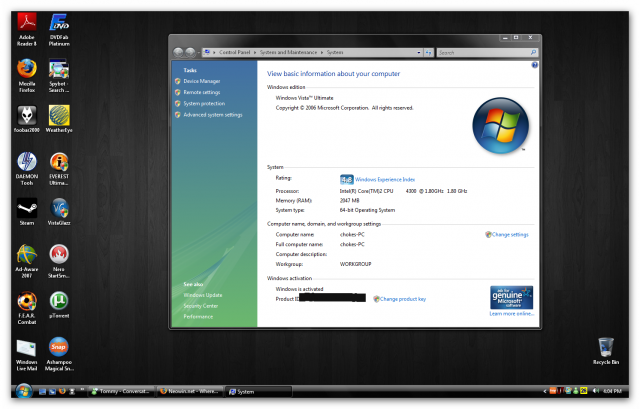Click the Intel Core 2 CPU processor value
Screen dimensions: 640x409
point(403,191)
